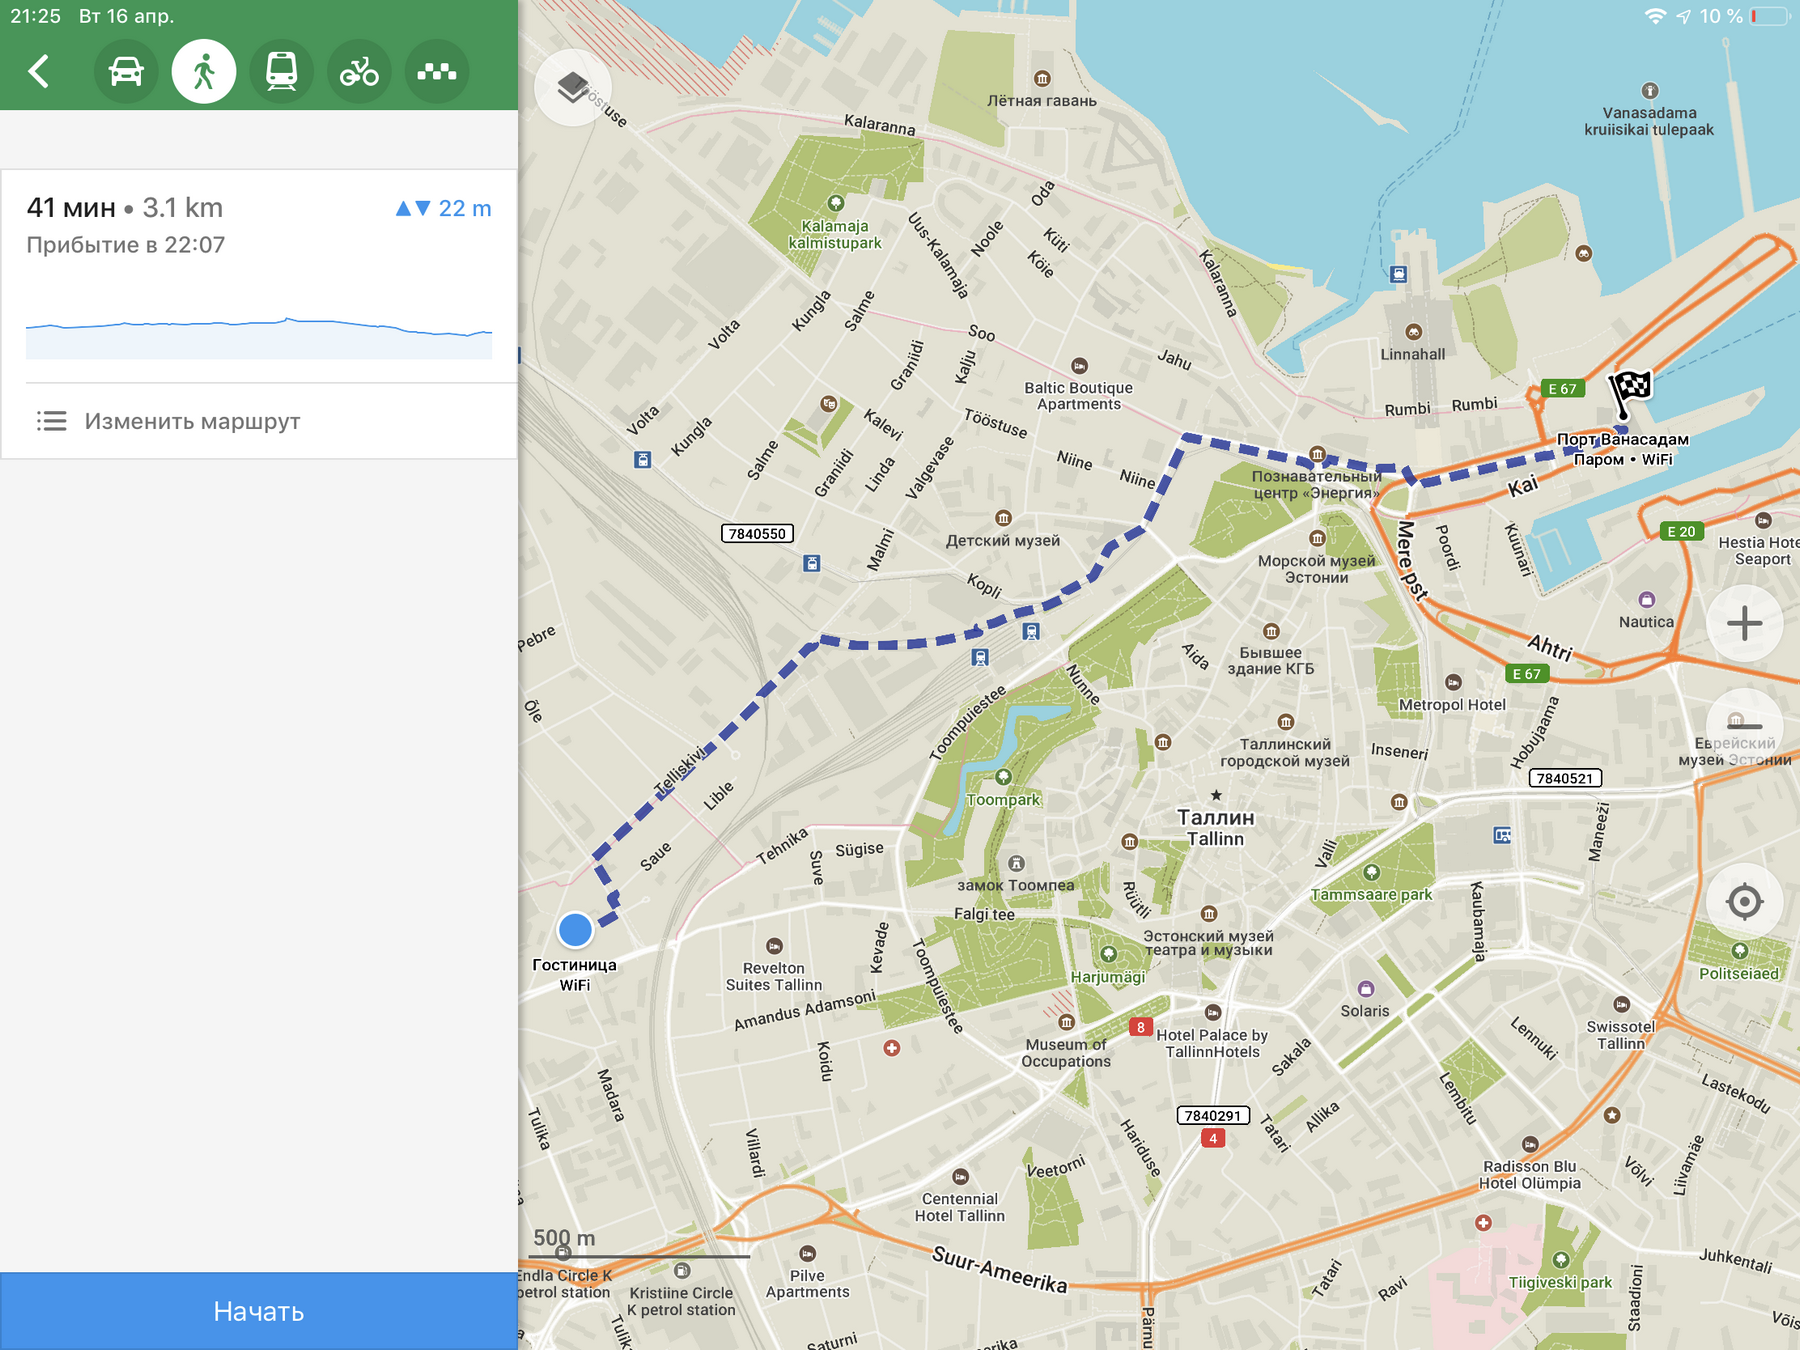Tap the elevation profile chart

pos(259,337)
